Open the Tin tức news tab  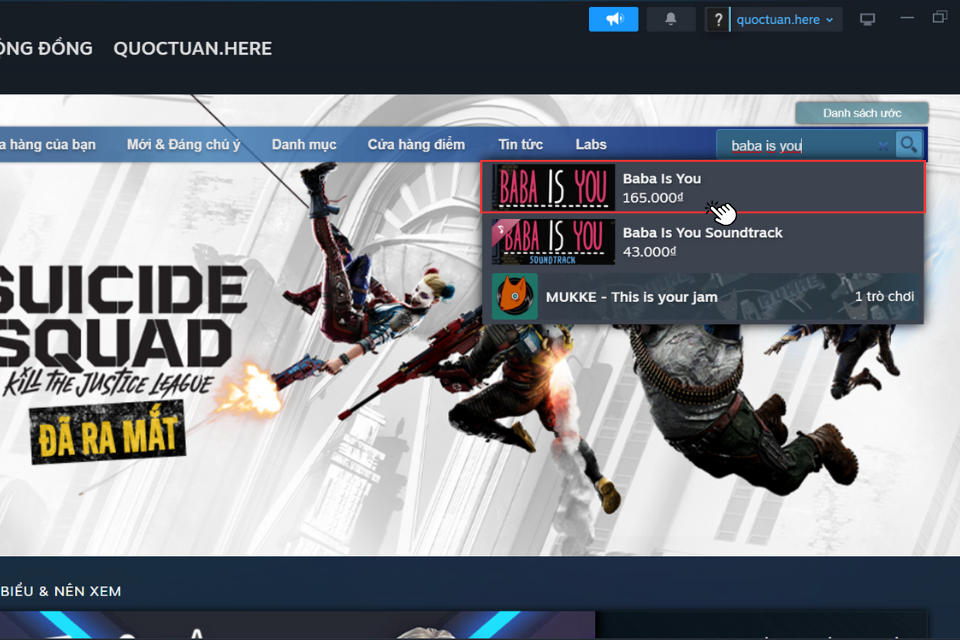pyautogui.click(x=520, y=145)
